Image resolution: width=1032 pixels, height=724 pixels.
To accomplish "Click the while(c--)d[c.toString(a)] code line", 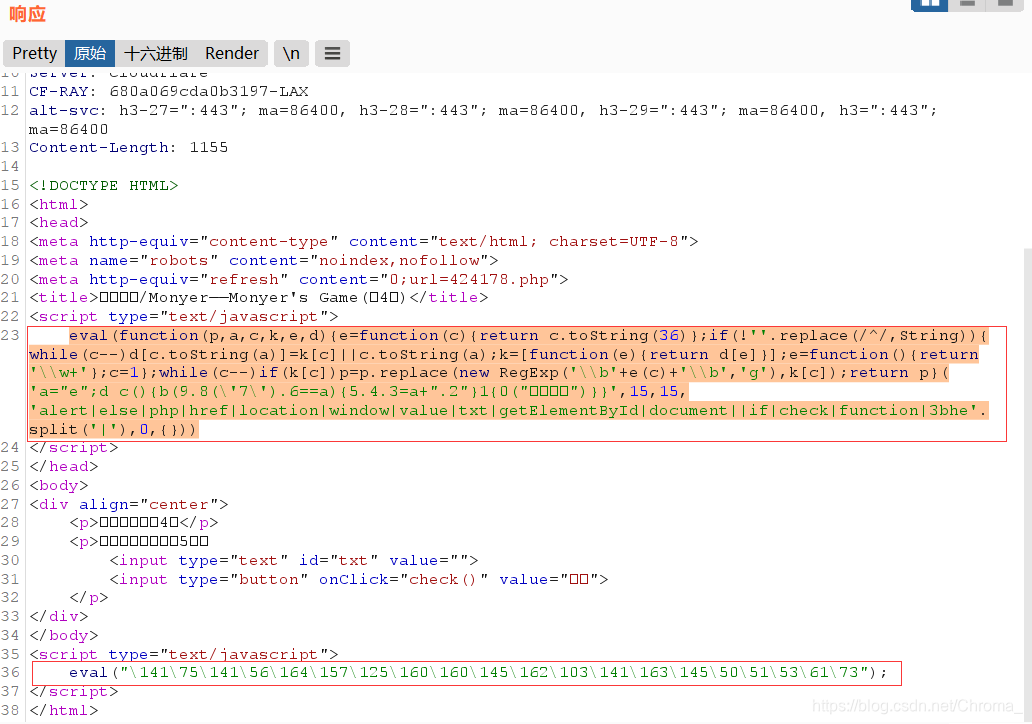I will 503,355.
